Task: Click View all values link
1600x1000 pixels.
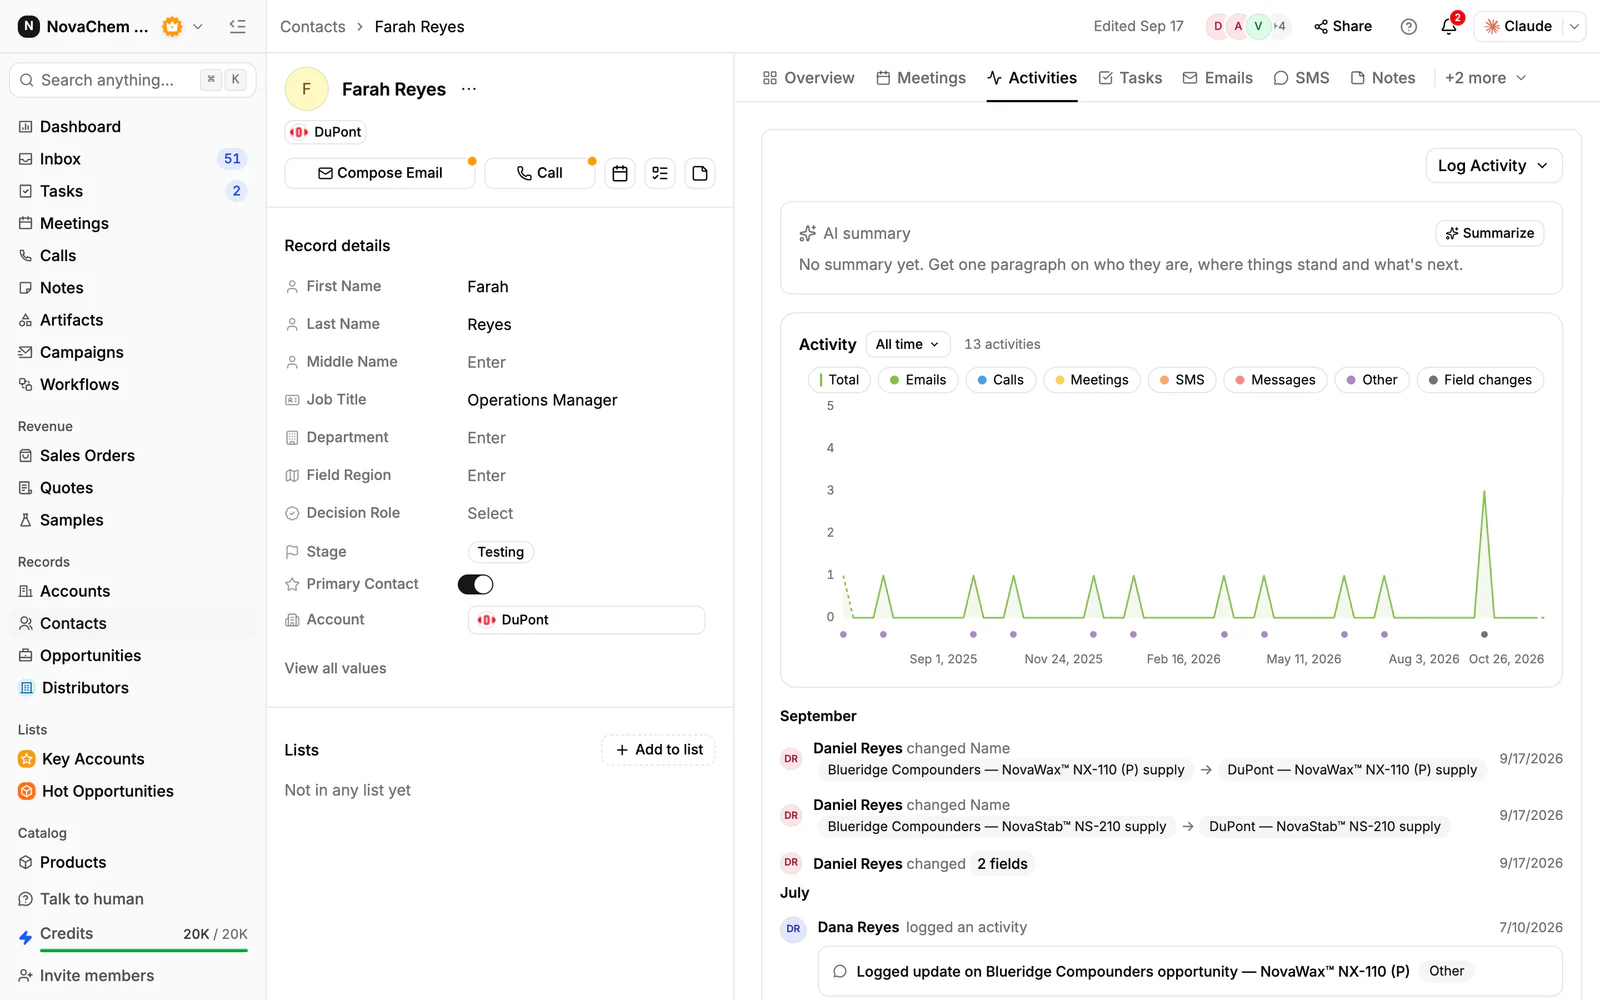Action: pyautogui.click(x=335, y=668)
